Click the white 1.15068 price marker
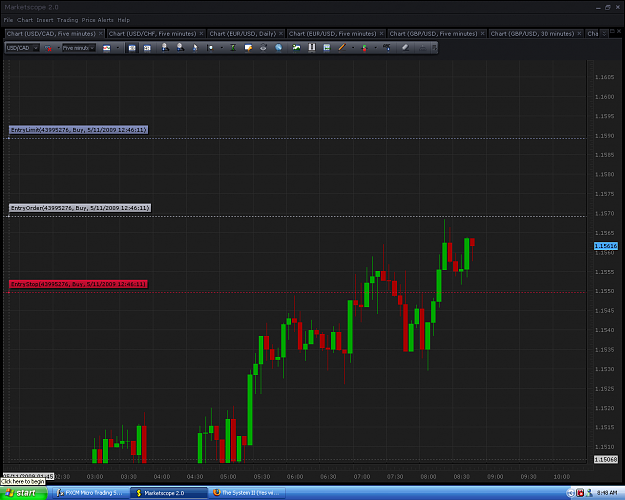This screenshot has width=625, height=500. [605, 459]
